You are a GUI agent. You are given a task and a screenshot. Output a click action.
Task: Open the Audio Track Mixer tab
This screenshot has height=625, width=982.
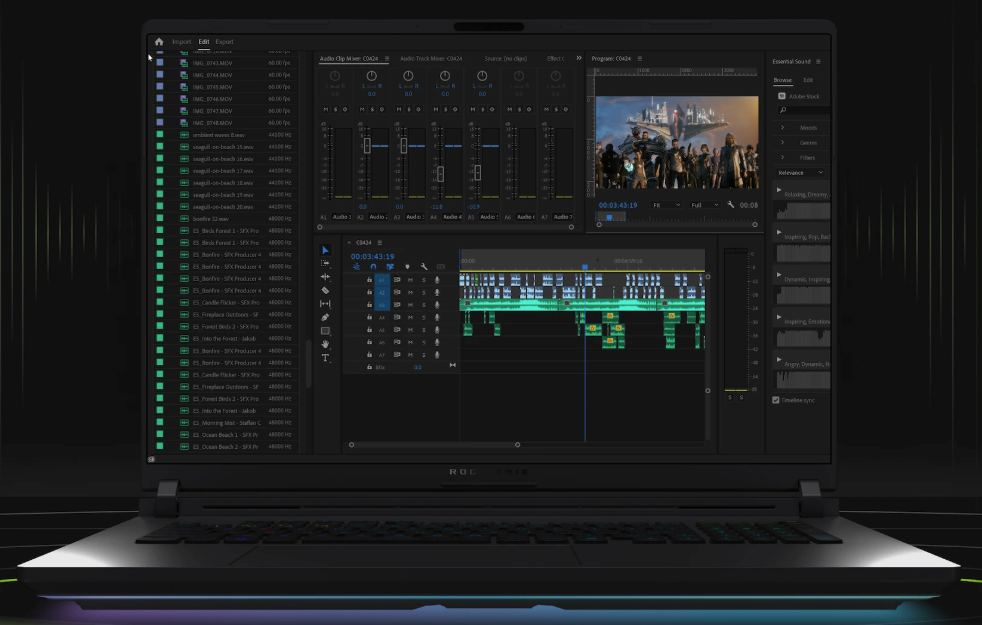tap(431, 59)
